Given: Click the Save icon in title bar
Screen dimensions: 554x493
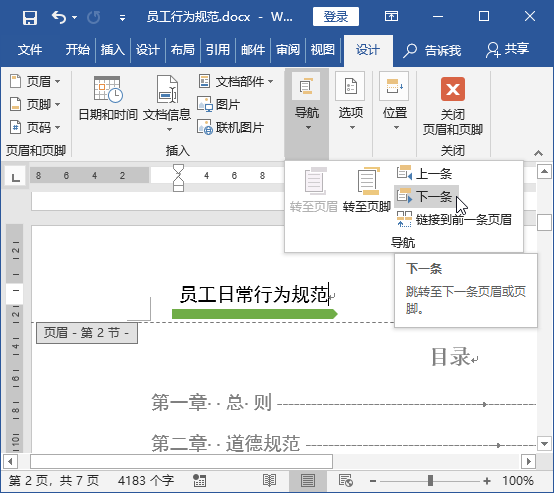Looking at the screenshot, I should pos(30,17).
